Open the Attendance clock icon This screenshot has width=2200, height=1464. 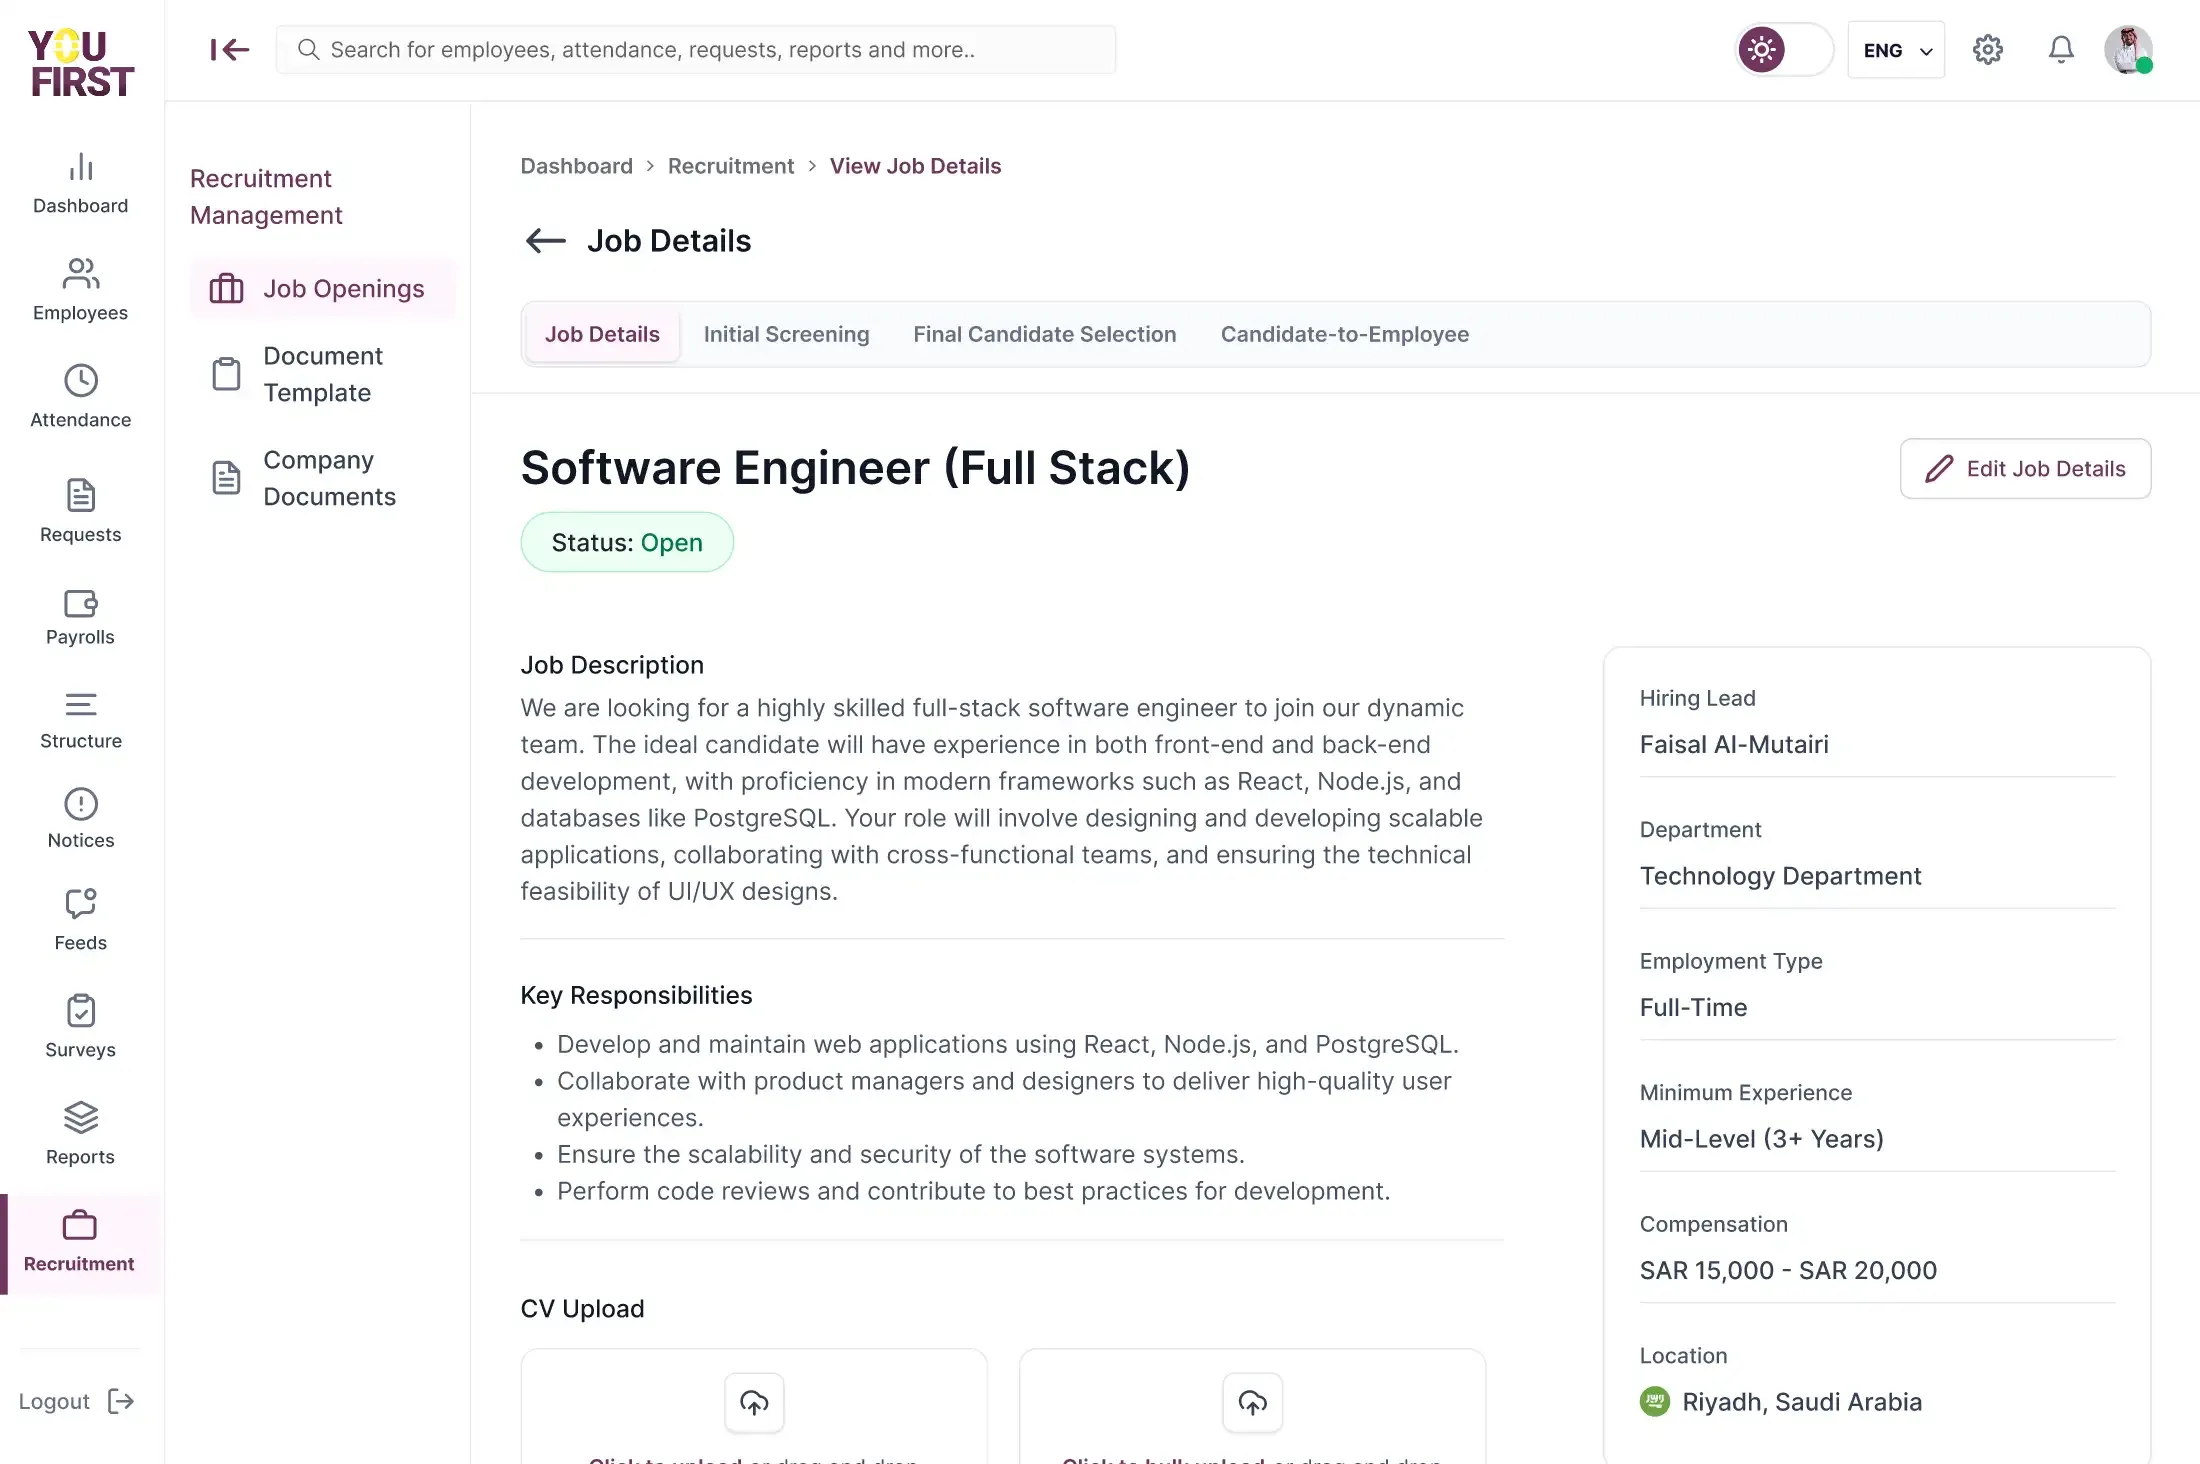coord(80,381)
